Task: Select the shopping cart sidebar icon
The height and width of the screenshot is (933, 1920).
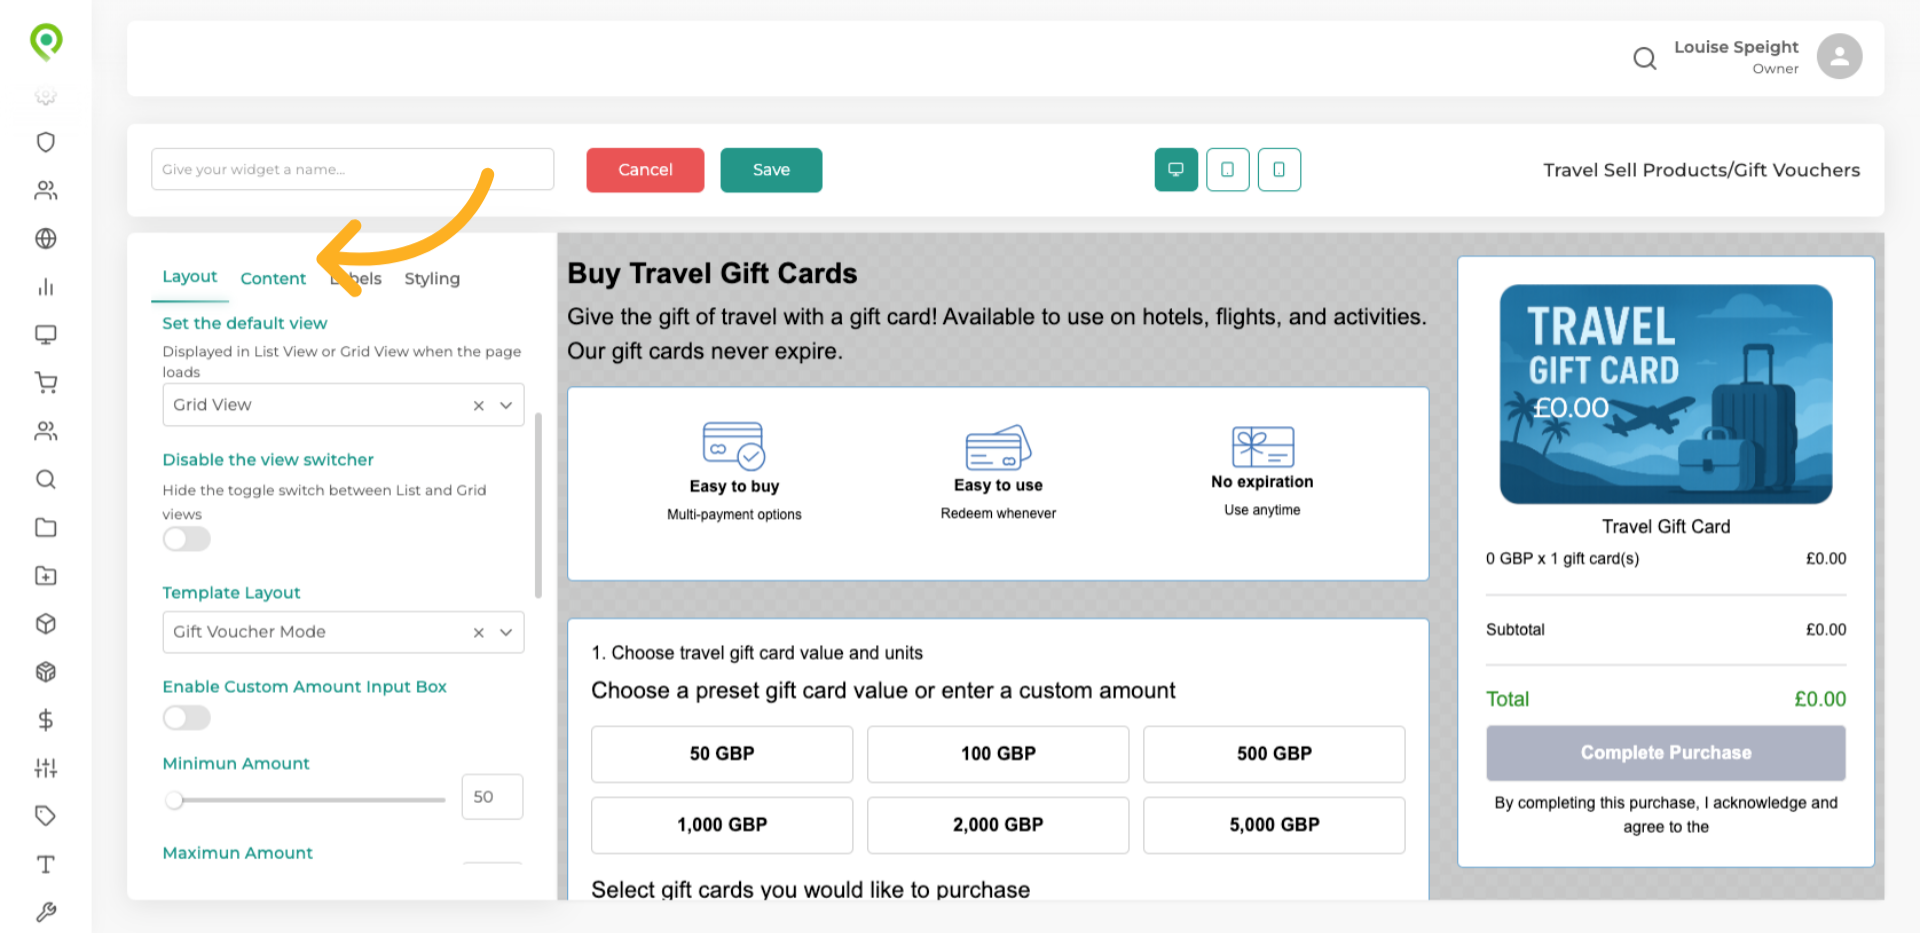Action: pos(45,382)
